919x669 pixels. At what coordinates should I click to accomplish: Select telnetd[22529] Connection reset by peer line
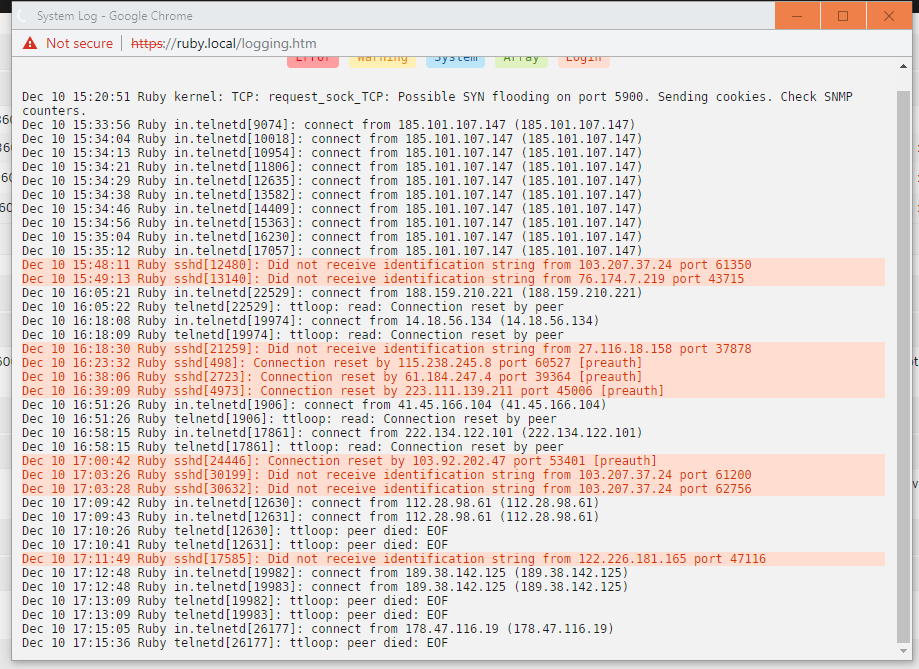pyautogui.click(x=293, y=307)
